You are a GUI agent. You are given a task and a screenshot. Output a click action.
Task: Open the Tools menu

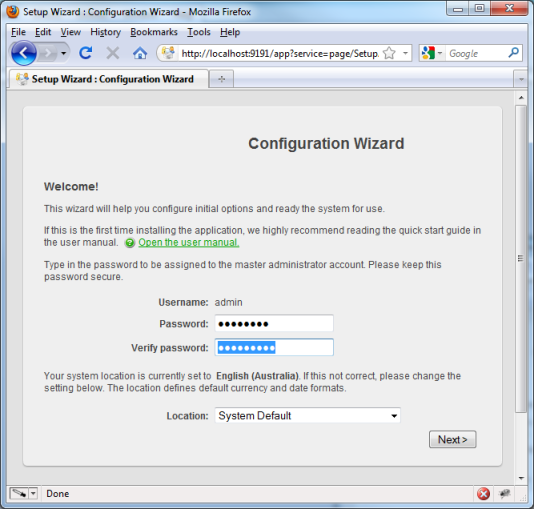point(199,32)
